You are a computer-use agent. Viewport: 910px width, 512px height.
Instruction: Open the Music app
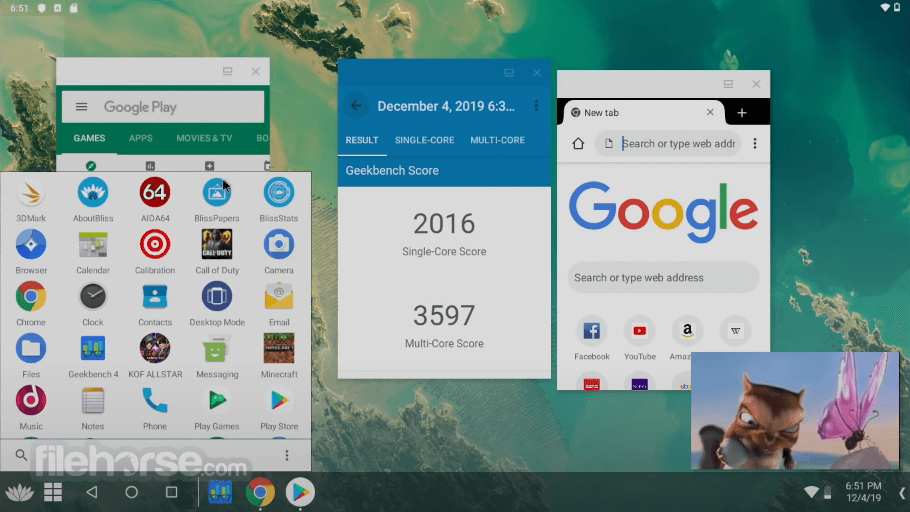click(x=31, y=400)
